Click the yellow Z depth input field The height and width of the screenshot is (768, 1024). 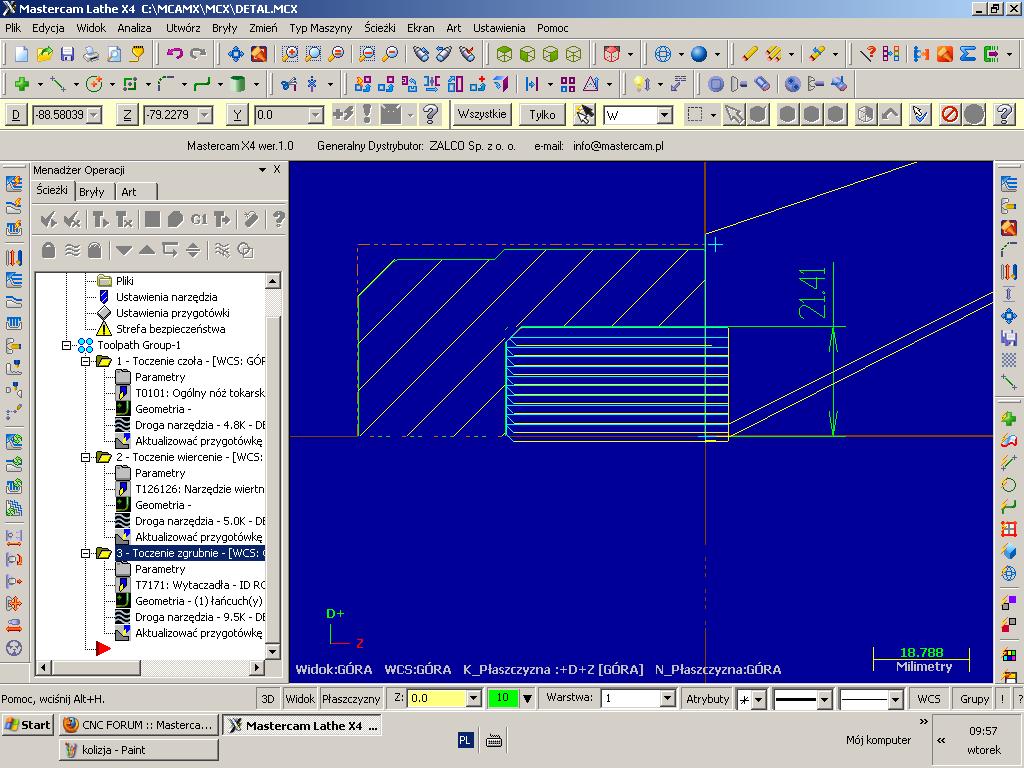(437, 699)
